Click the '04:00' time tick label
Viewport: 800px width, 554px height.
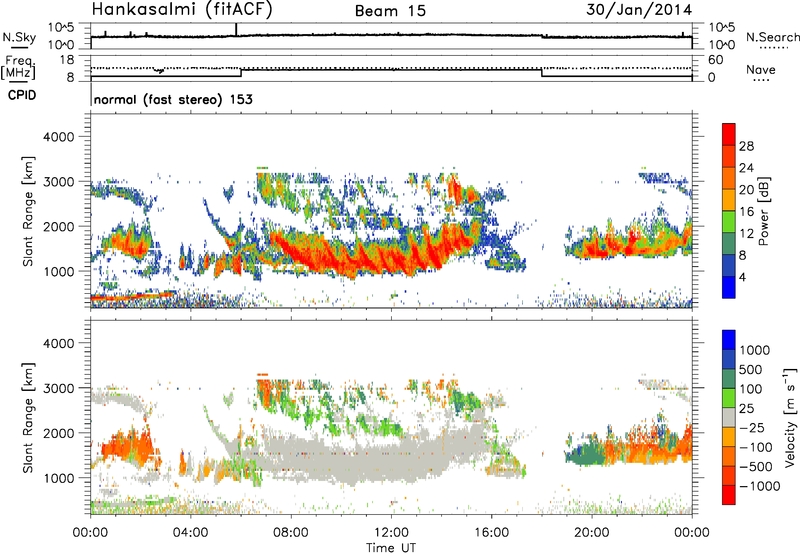pyautogui.click(x=190, y=533)
